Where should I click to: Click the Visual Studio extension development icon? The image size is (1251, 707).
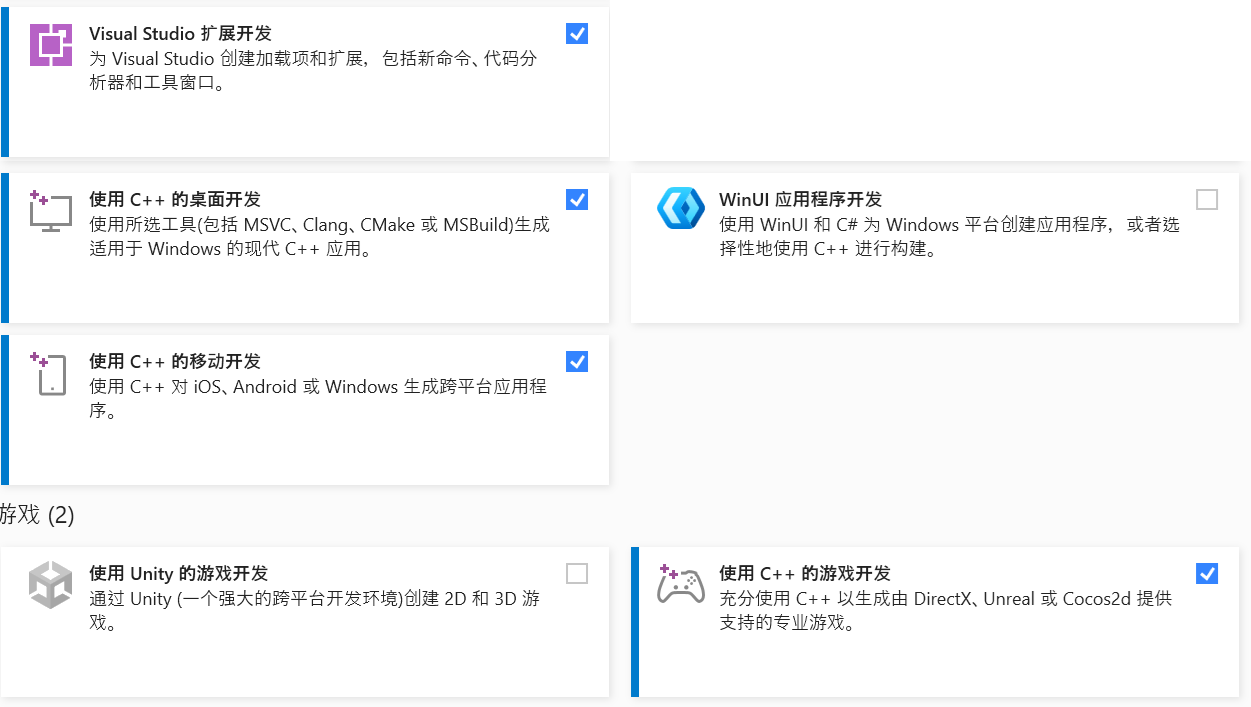51,45
